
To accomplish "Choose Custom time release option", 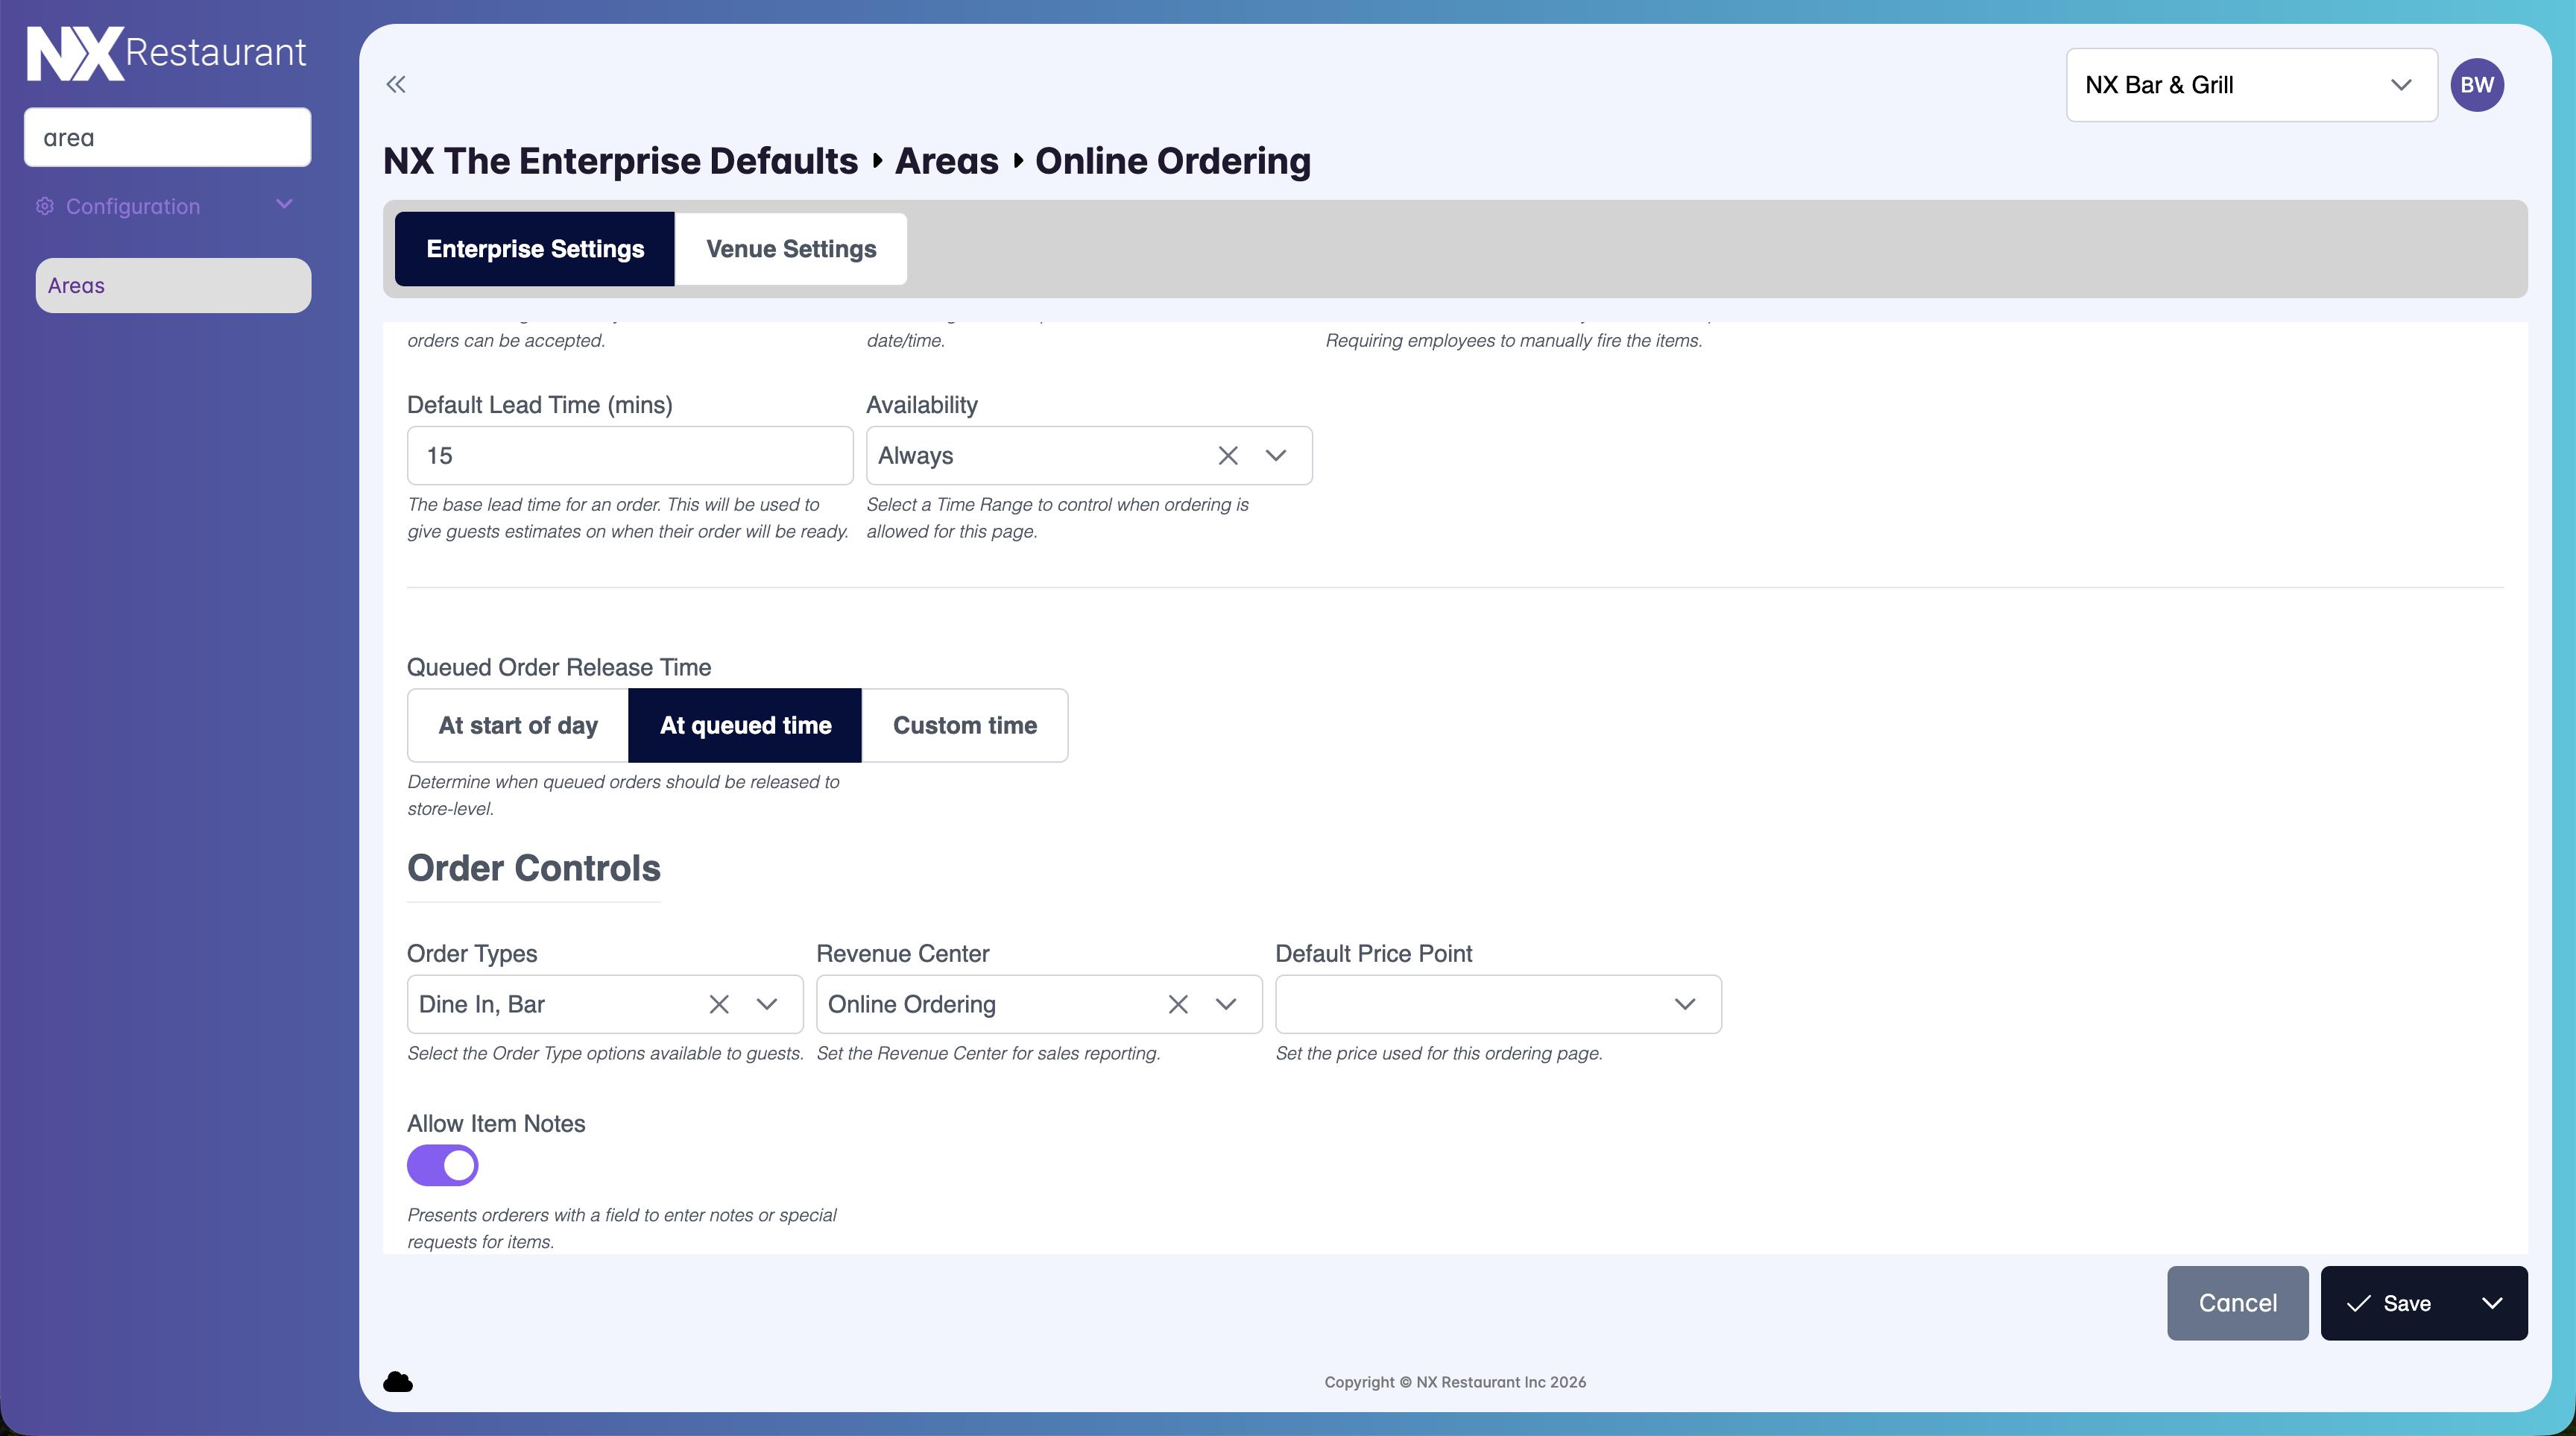I will [964, 725].
